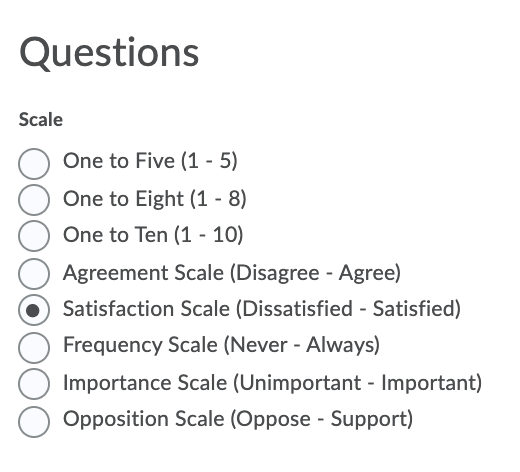520x472 pixels.
Task: Pick the Frequency Scale radio button
Action: point(34,348)
